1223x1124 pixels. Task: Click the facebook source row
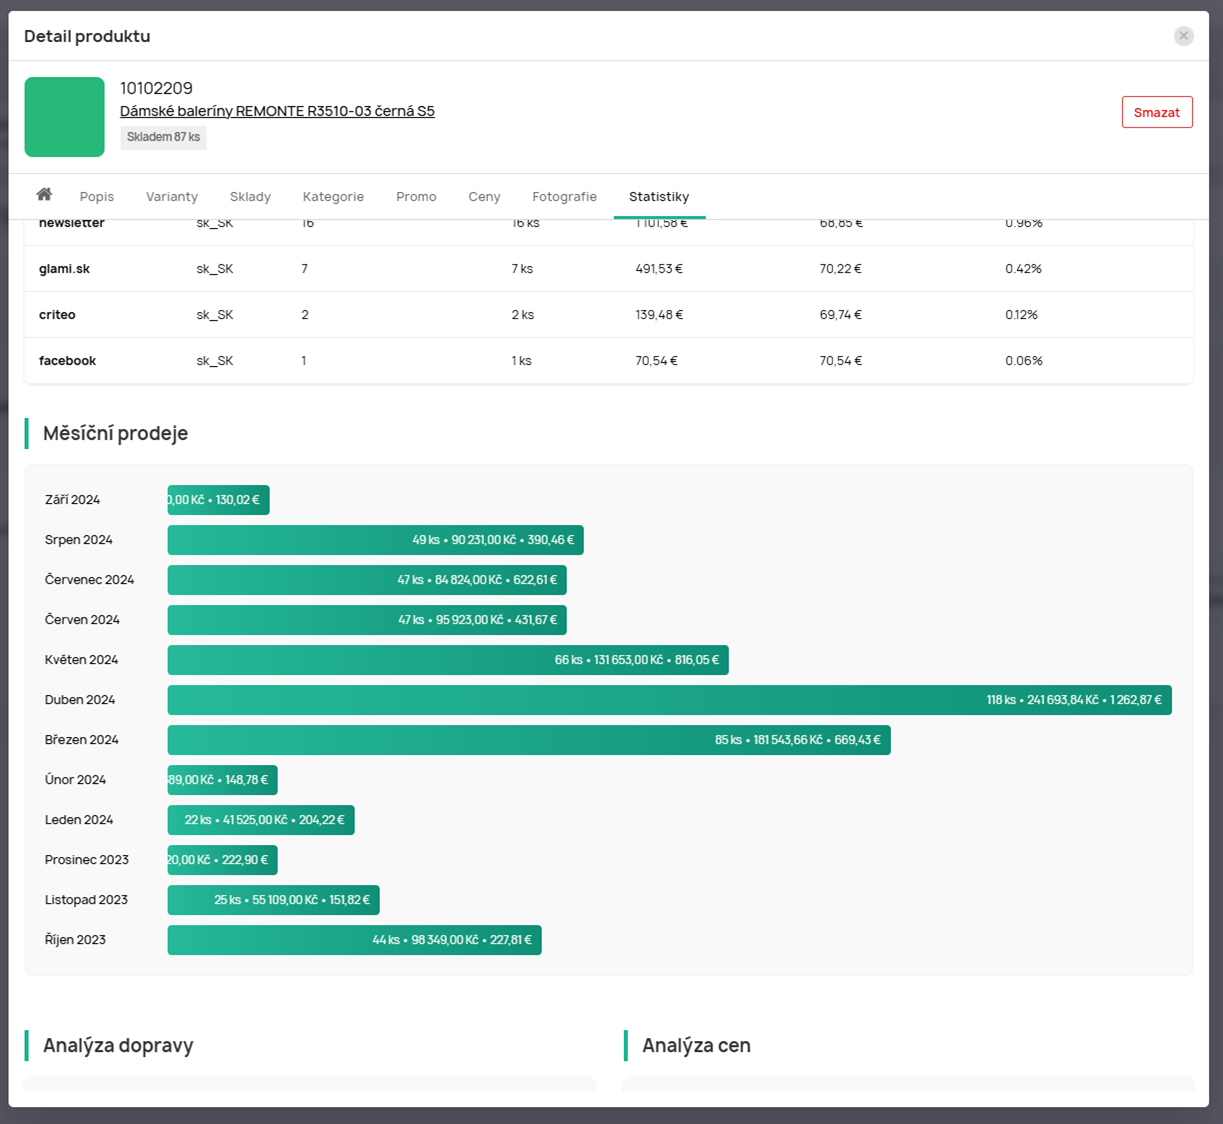tap(608, 361)
